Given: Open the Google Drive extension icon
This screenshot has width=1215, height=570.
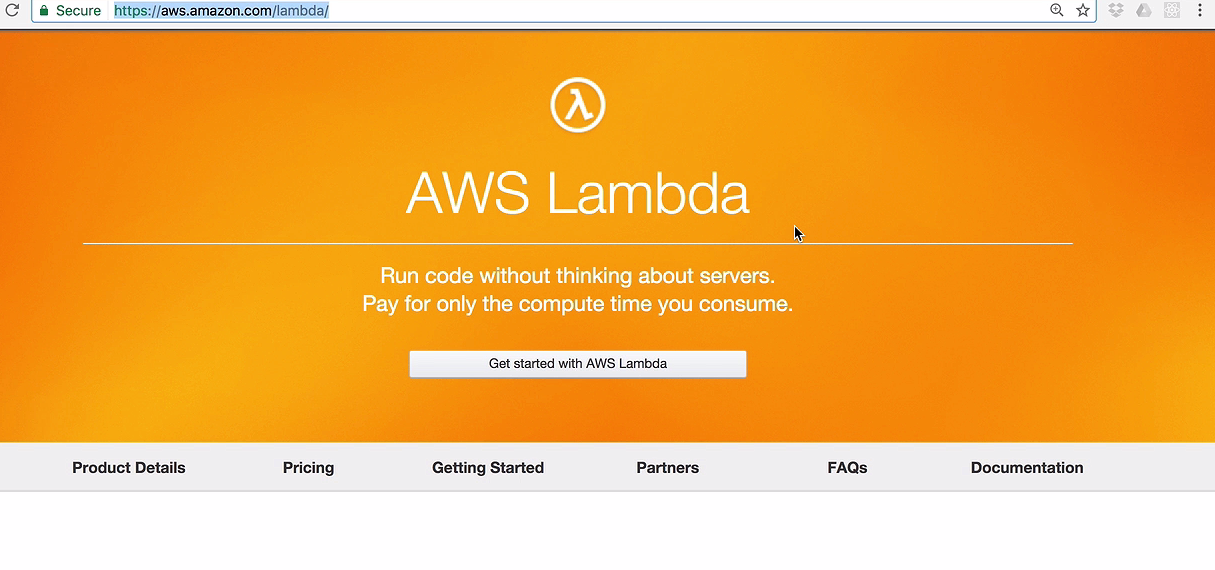Looking at the screenshot, I should (x=1144, y=10).
